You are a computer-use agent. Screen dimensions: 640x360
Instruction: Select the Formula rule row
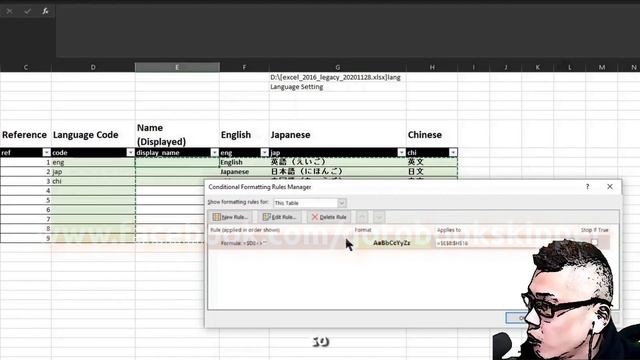(409, 243)
